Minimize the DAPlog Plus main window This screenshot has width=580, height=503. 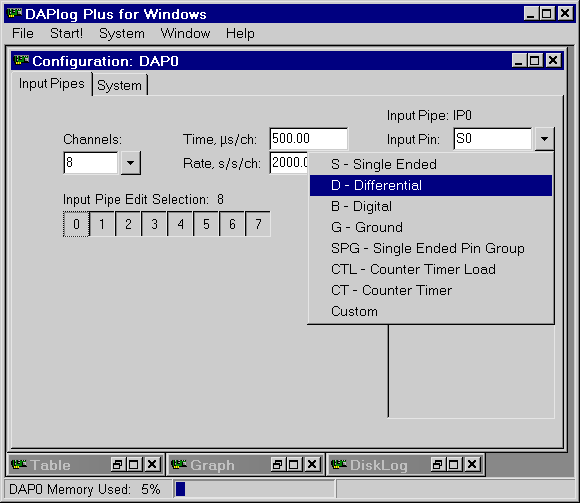coord(531,14)
